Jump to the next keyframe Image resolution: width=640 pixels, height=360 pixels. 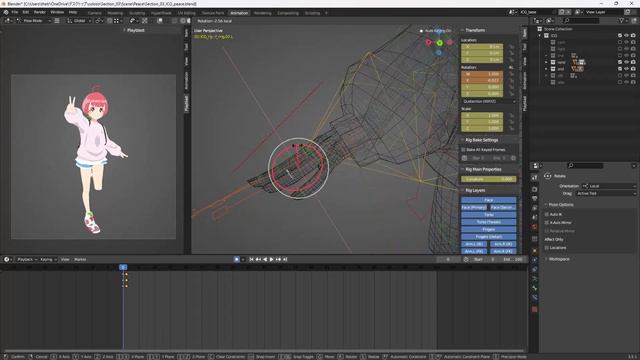(x=278, y=259)
